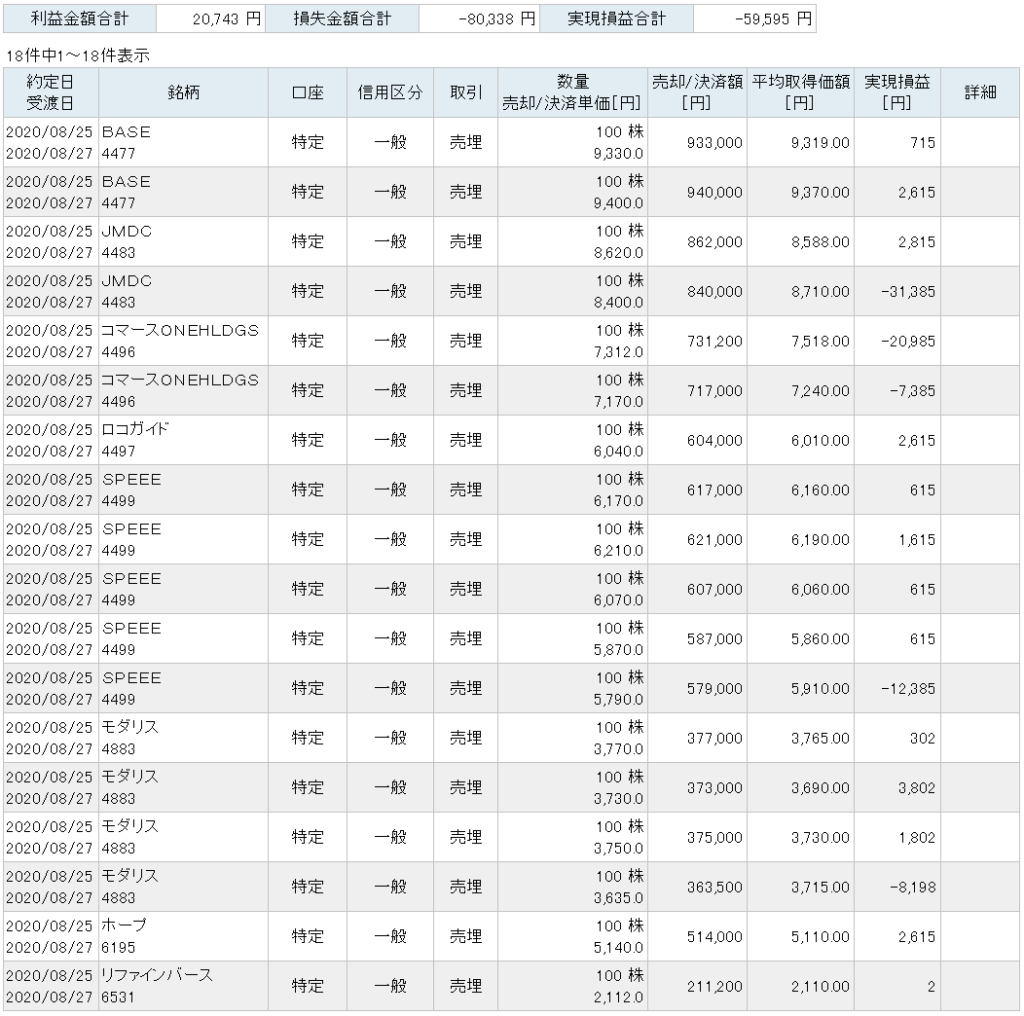
Task: Click the 売却/決済額 column header
Action: tap(697, 93)
